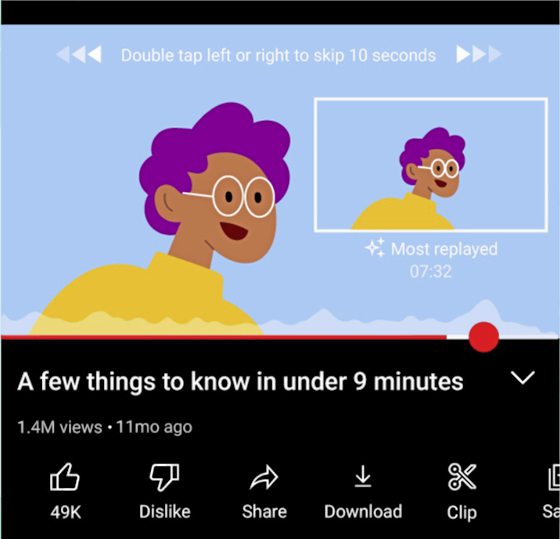Tap the Download arrow icon
The height and width of the screenshot is (539, 560).
pyautogui.click(x=363, y=476)
